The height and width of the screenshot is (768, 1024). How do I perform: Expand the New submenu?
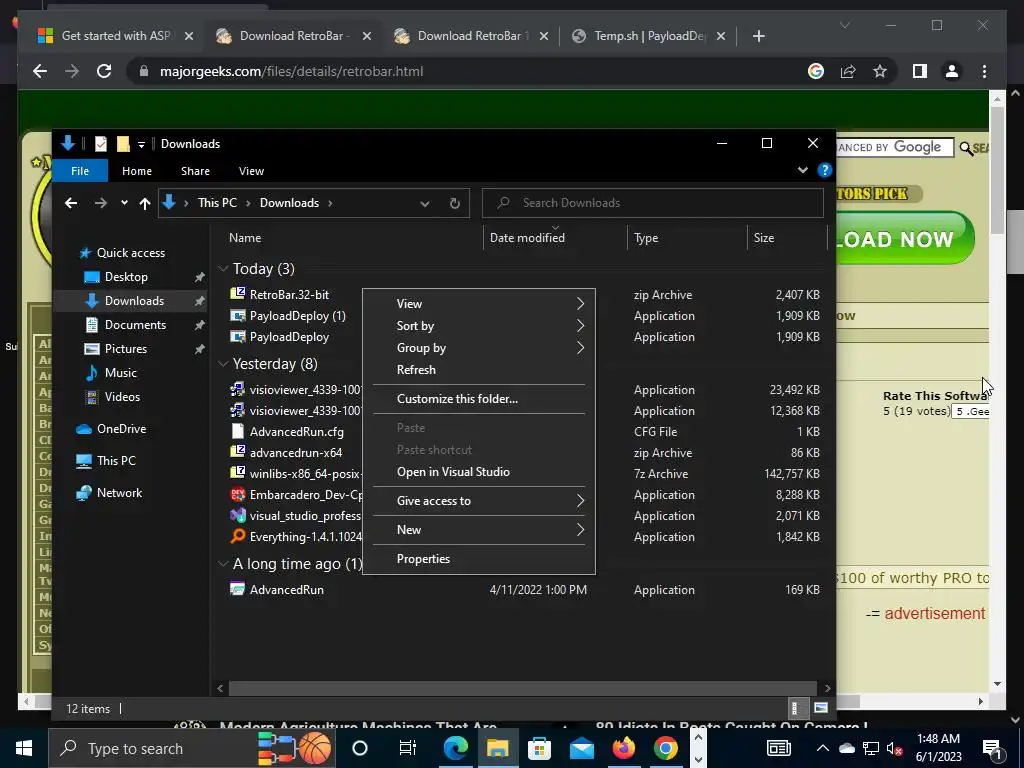click(x=479, y=530)
